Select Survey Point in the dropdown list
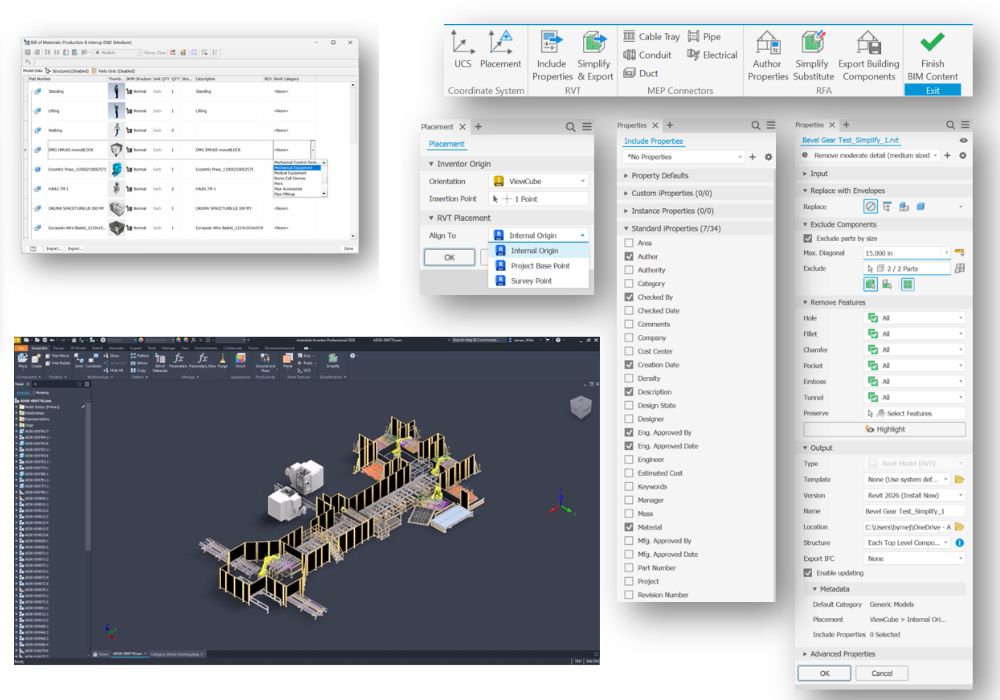1000x700 pixels. (530, 281)
